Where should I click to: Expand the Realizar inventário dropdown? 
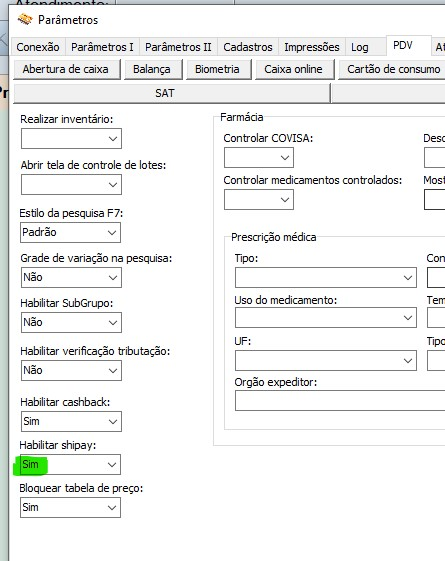pos(71,138)
